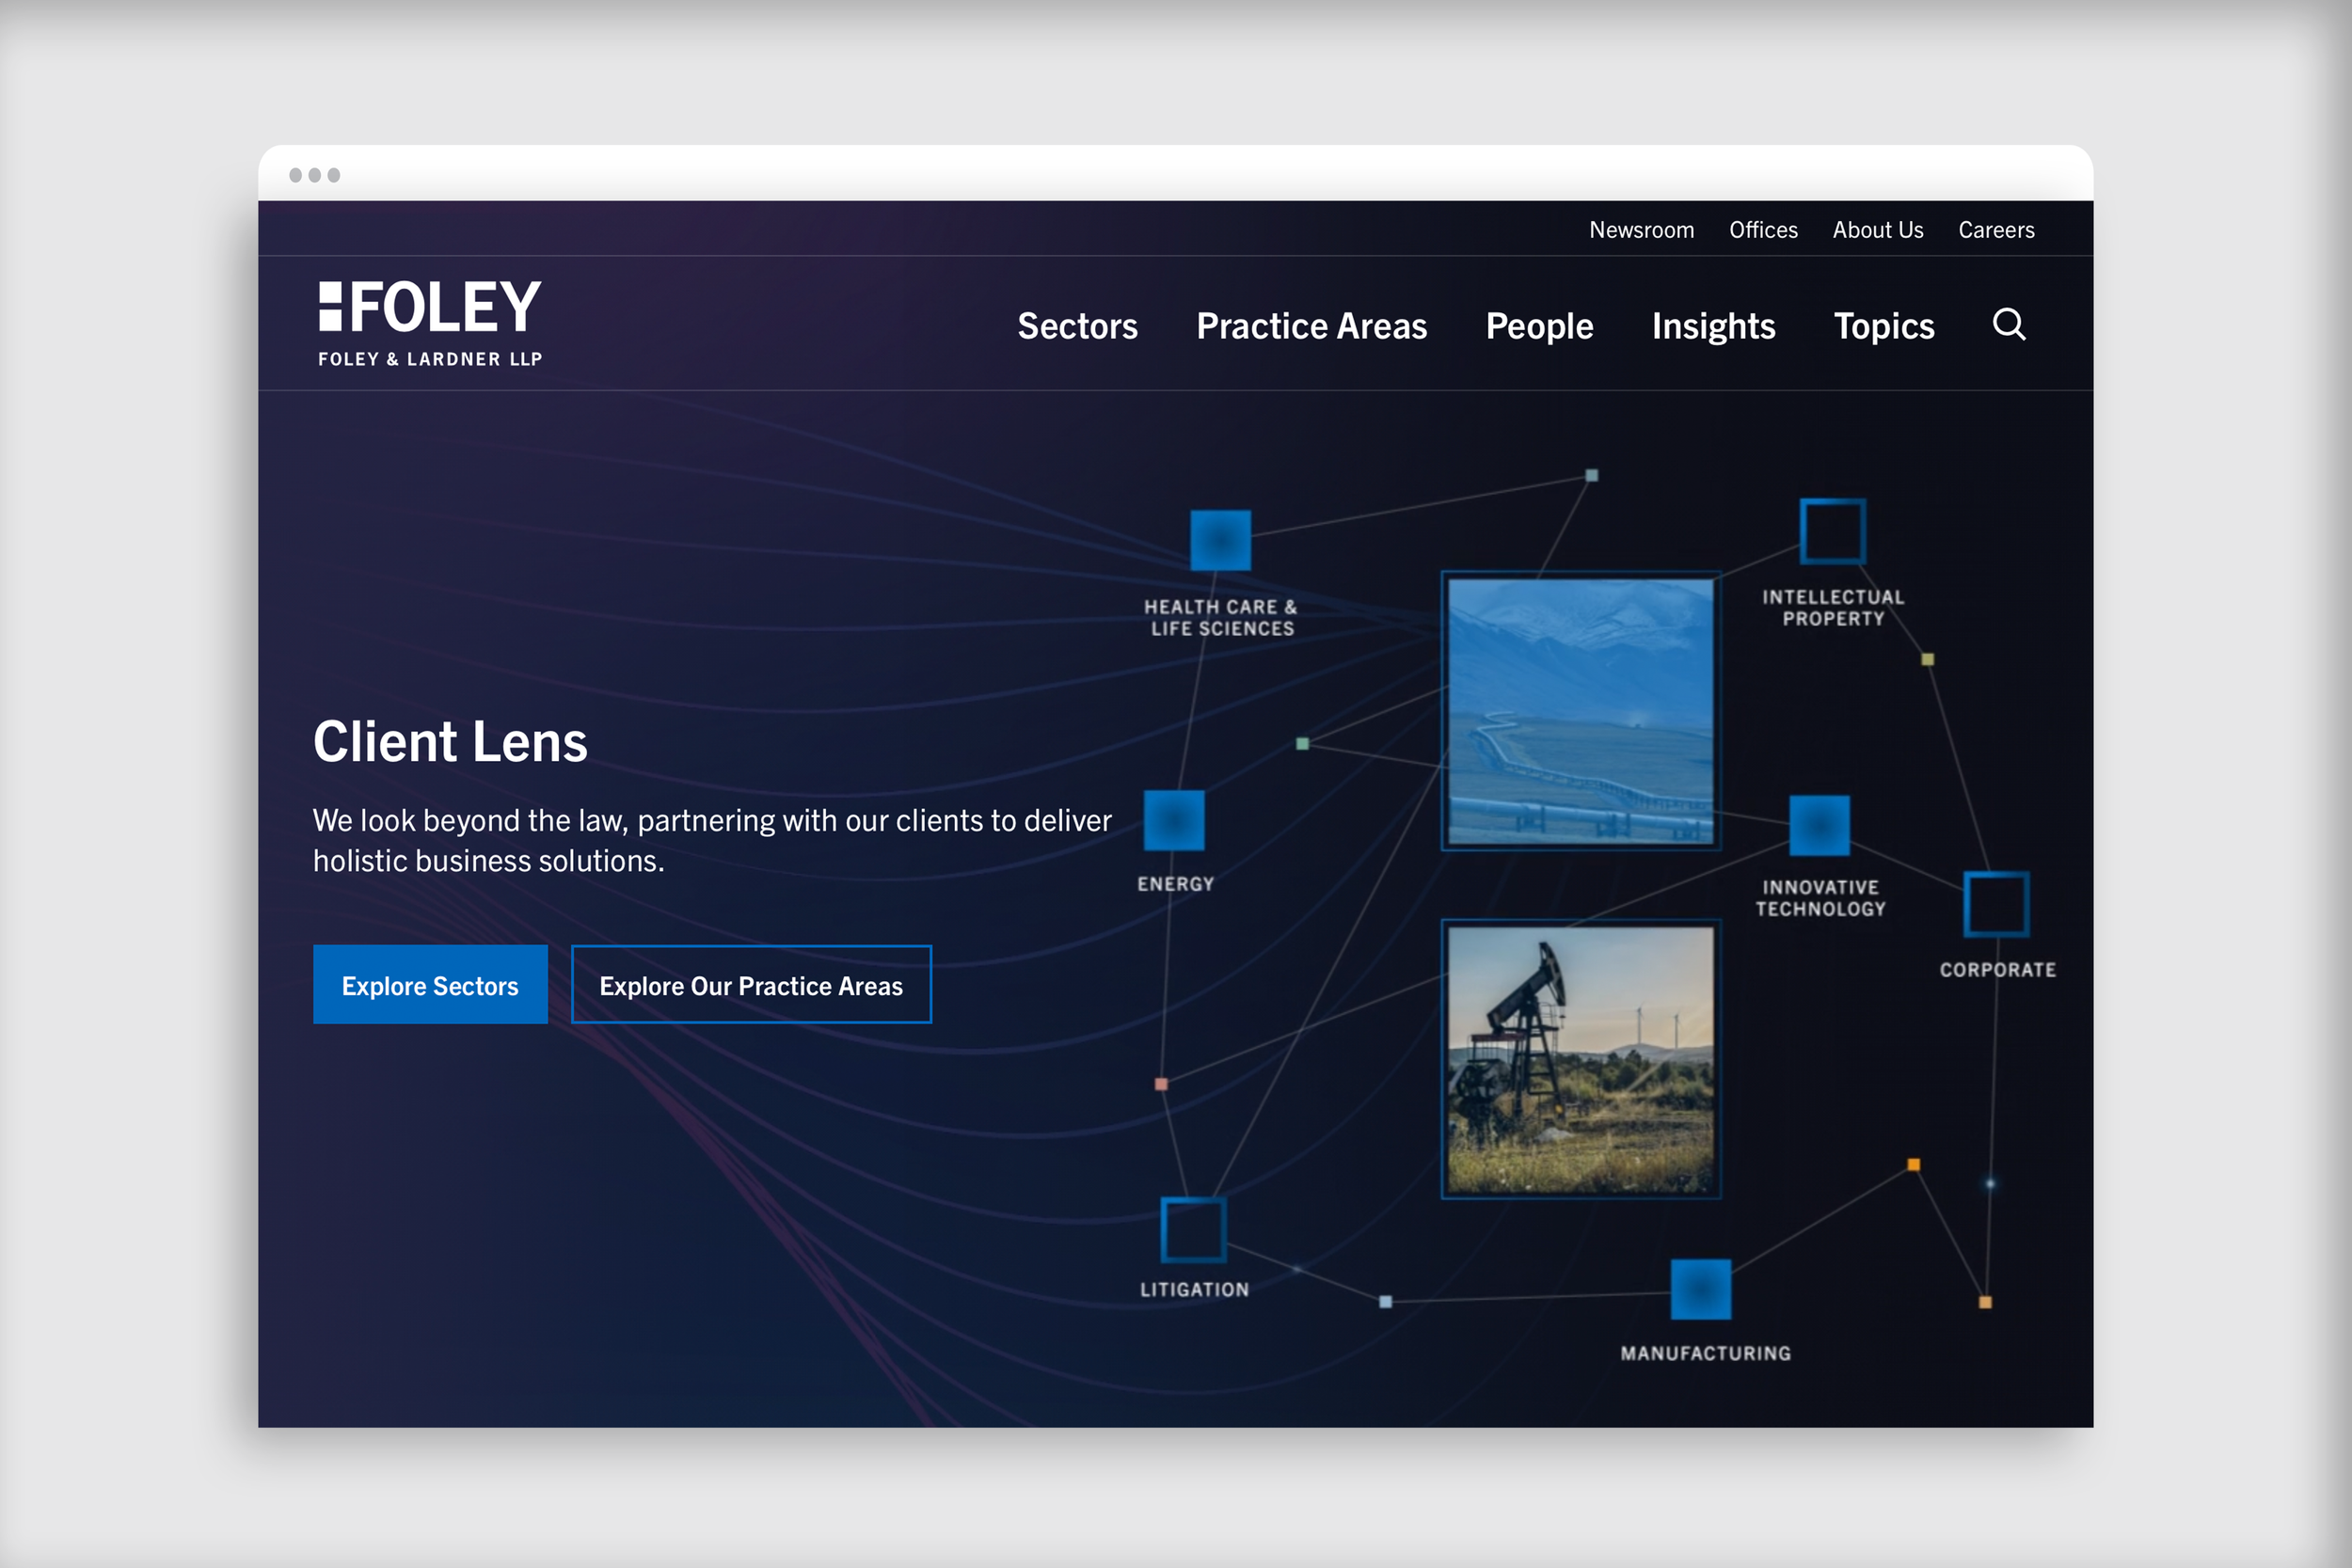Click the Corporate label text
This screenshot has height=1568, width=2352.
(x=1998, y=970)
